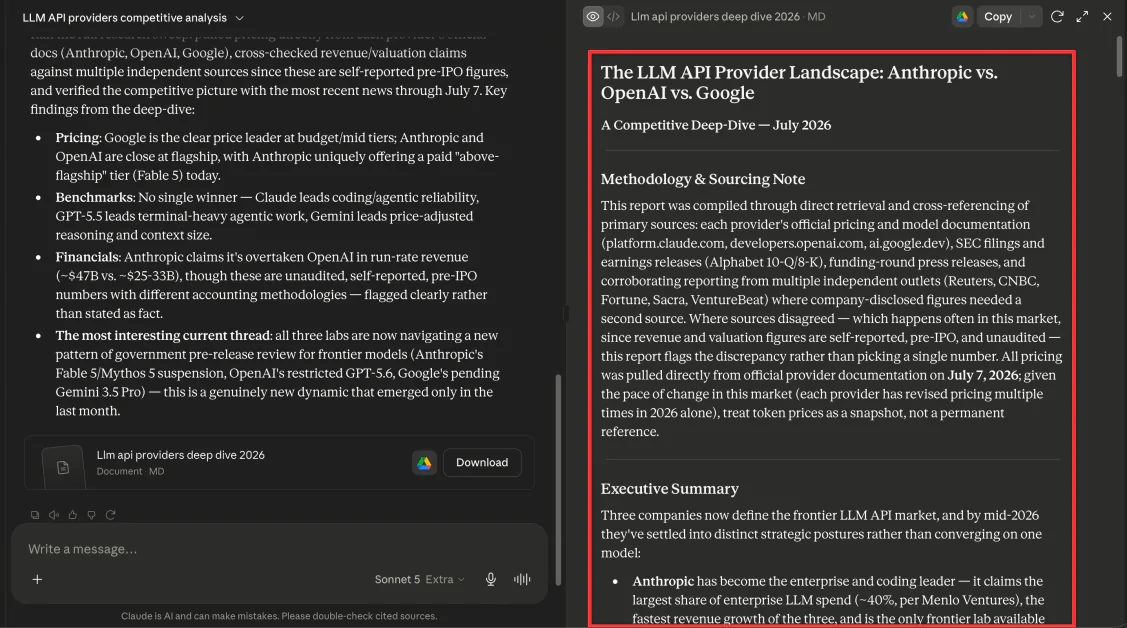This screenshot has height=628, width=1127.
Task: Click the refresh icon in artifact header
Action: click(1057, 17)
